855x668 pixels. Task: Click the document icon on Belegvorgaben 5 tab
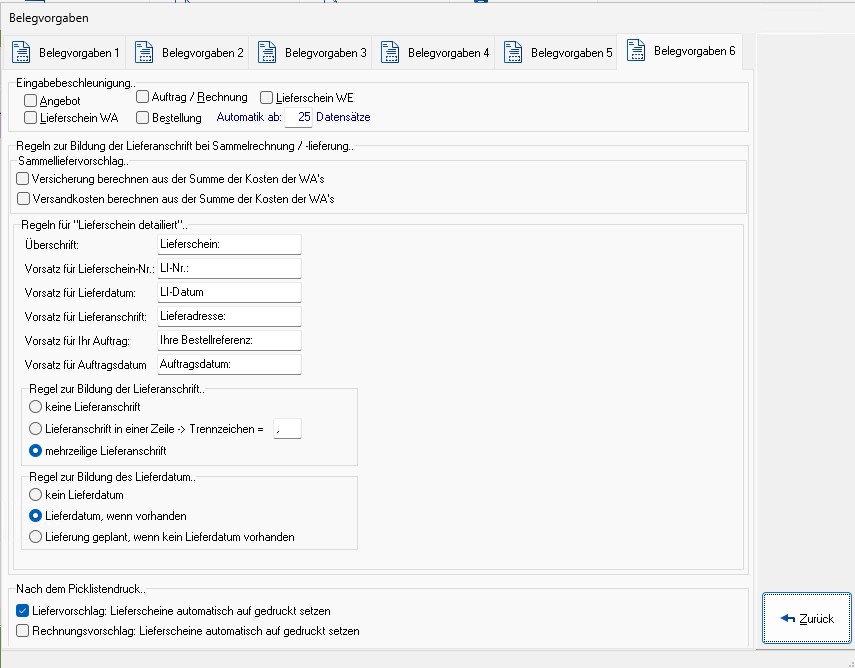pos(513,52)
